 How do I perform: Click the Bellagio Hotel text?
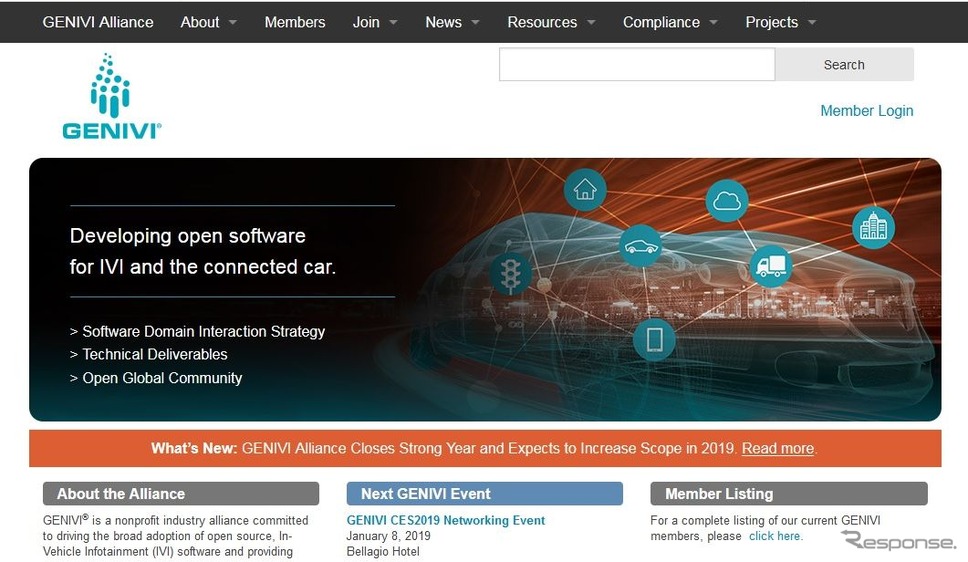click(x=383, y=552)
